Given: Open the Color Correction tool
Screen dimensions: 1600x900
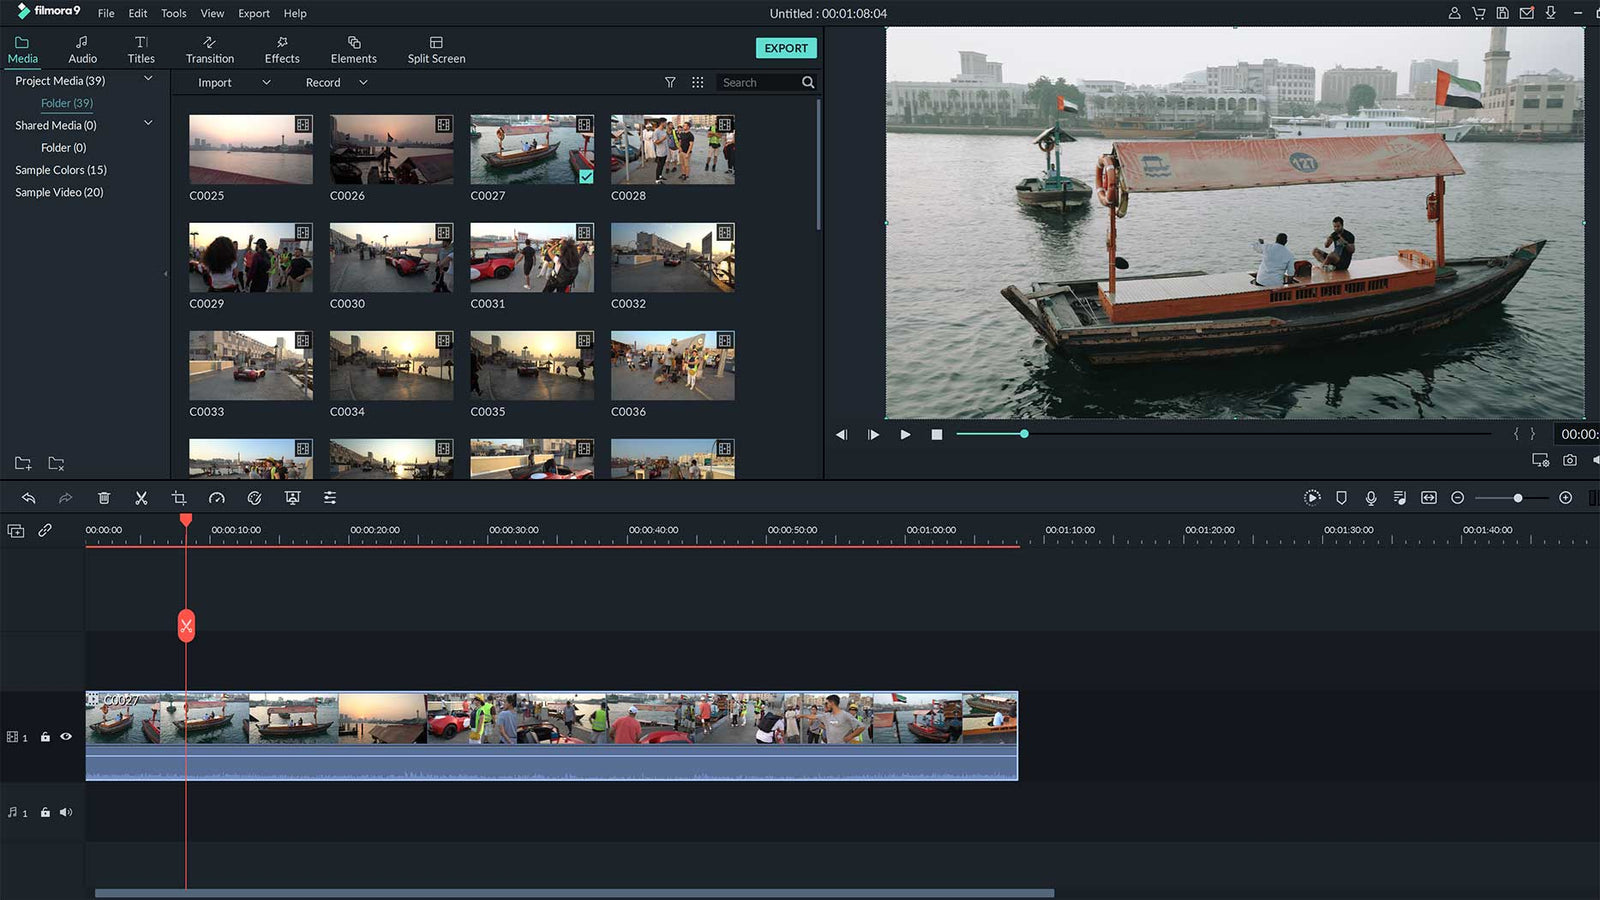Looking at the screenshot, I should (254, 498).
